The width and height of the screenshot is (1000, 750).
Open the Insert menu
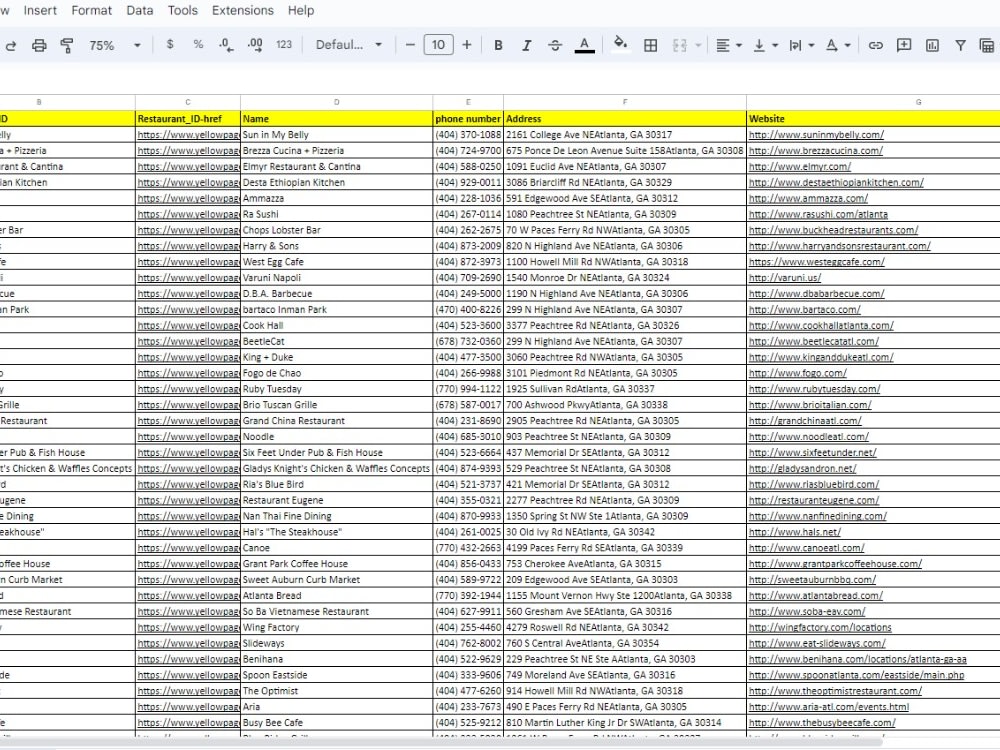pos(40,10)
